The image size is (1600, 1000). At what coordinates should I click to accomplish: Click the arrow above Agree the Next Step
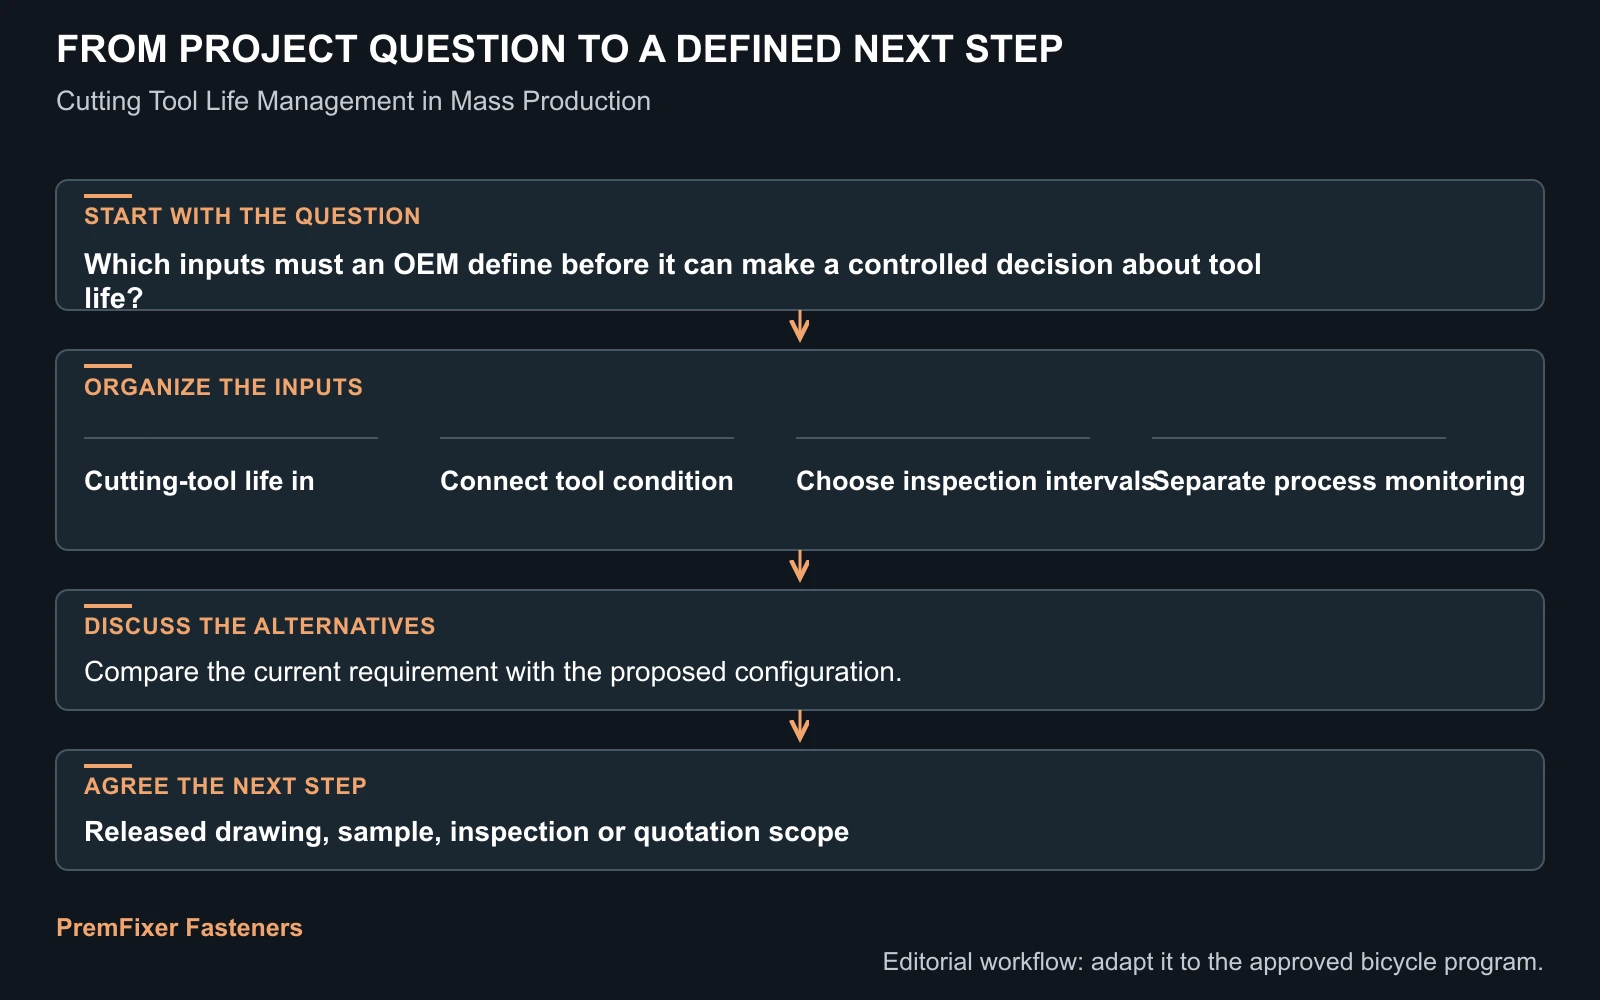click(799, 727)
